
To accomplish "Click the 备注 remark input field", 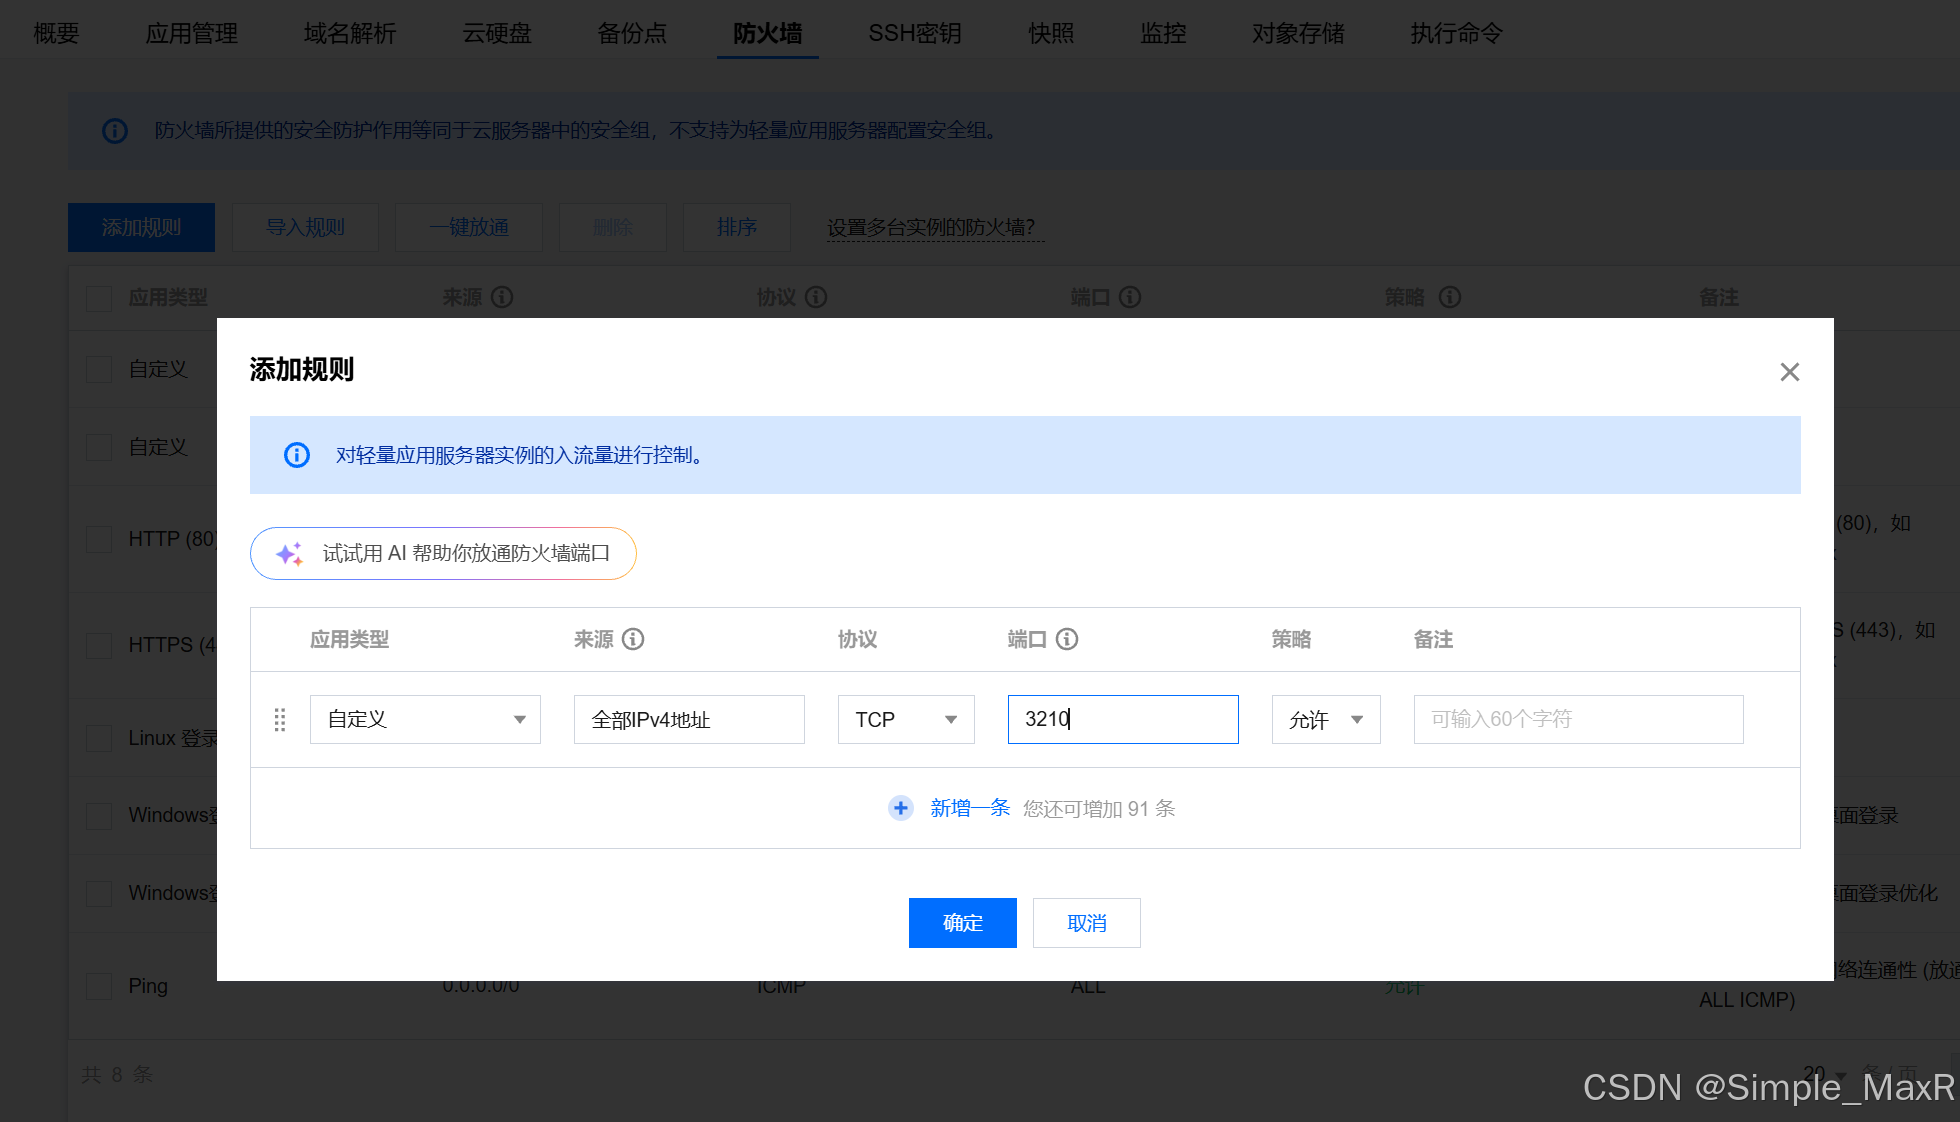I will pyautogui.click(x=1578, y=720).
